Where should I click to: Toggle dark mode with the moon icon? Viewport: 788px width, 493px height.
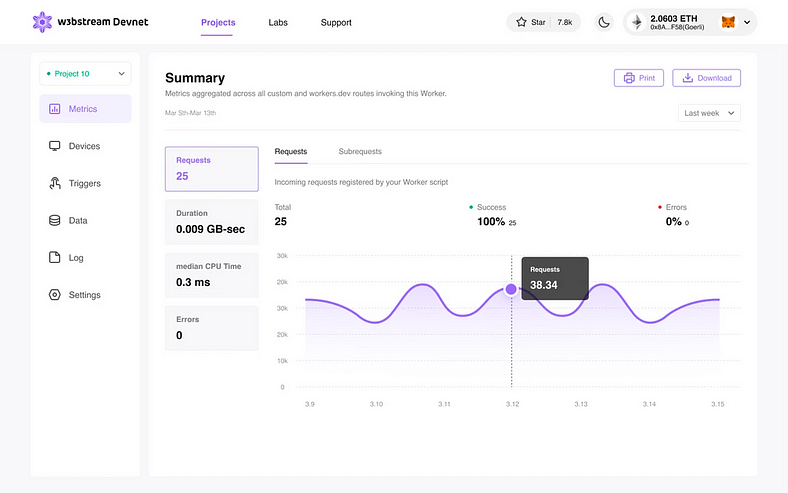604,22
